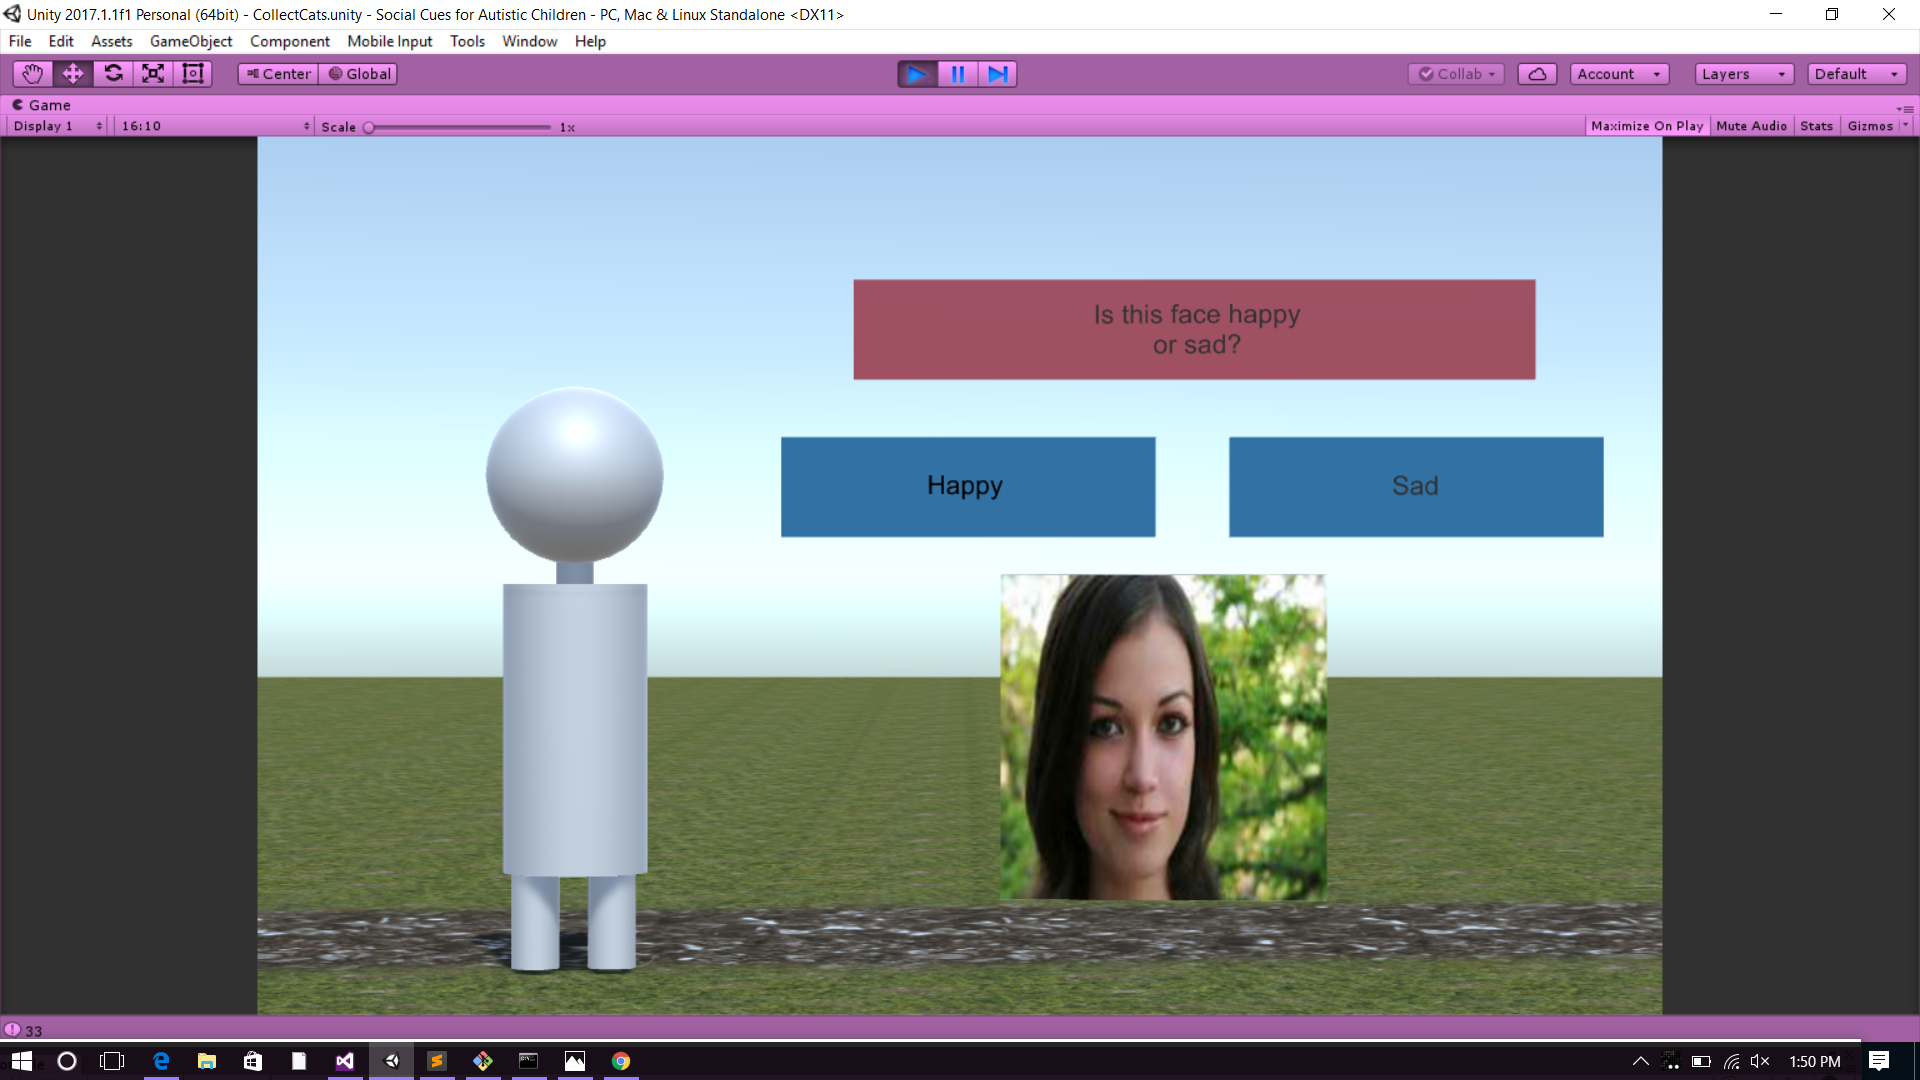Open the Cloud services panel
This screenshot has height=1080, width=1920.
(x=1537, y=74)
